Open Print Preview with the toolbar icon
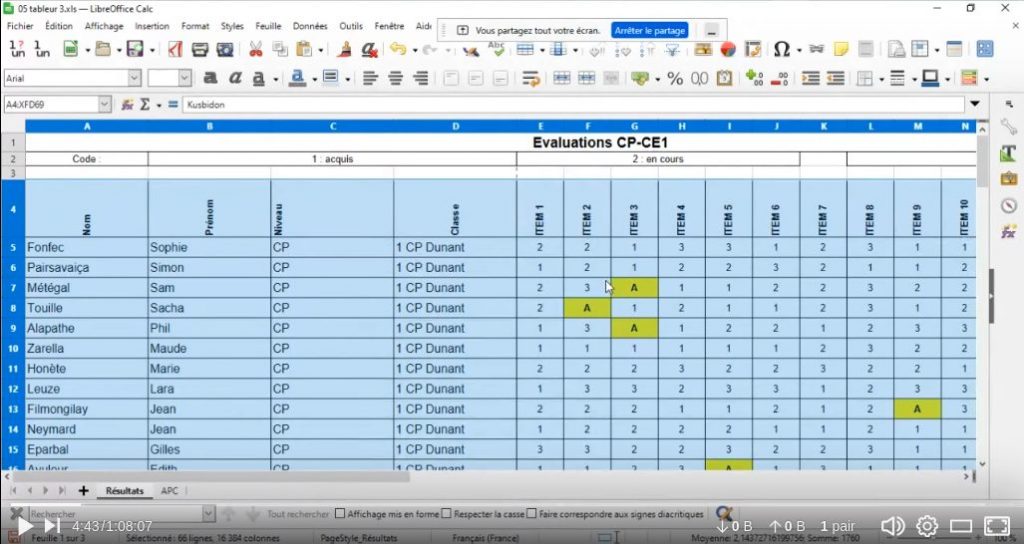 tap(225, 50)
